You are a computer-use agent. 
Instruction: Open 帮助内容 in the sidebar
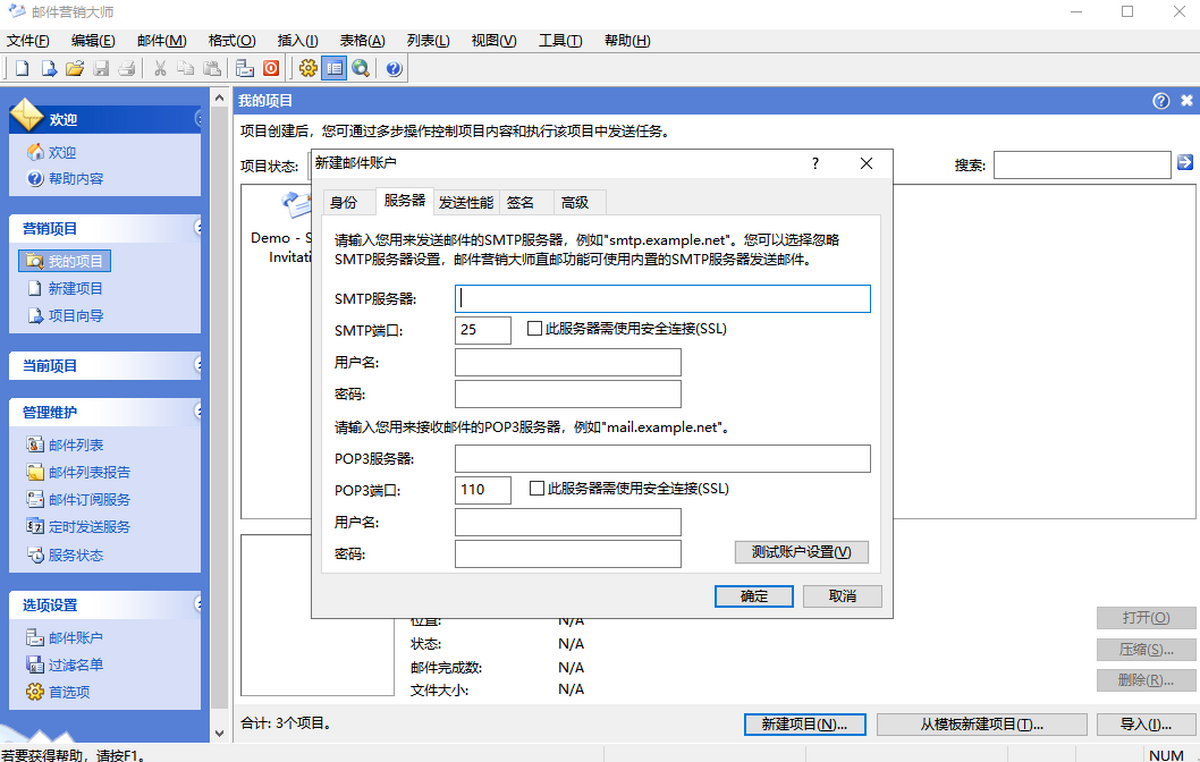(x=66, y=179)
